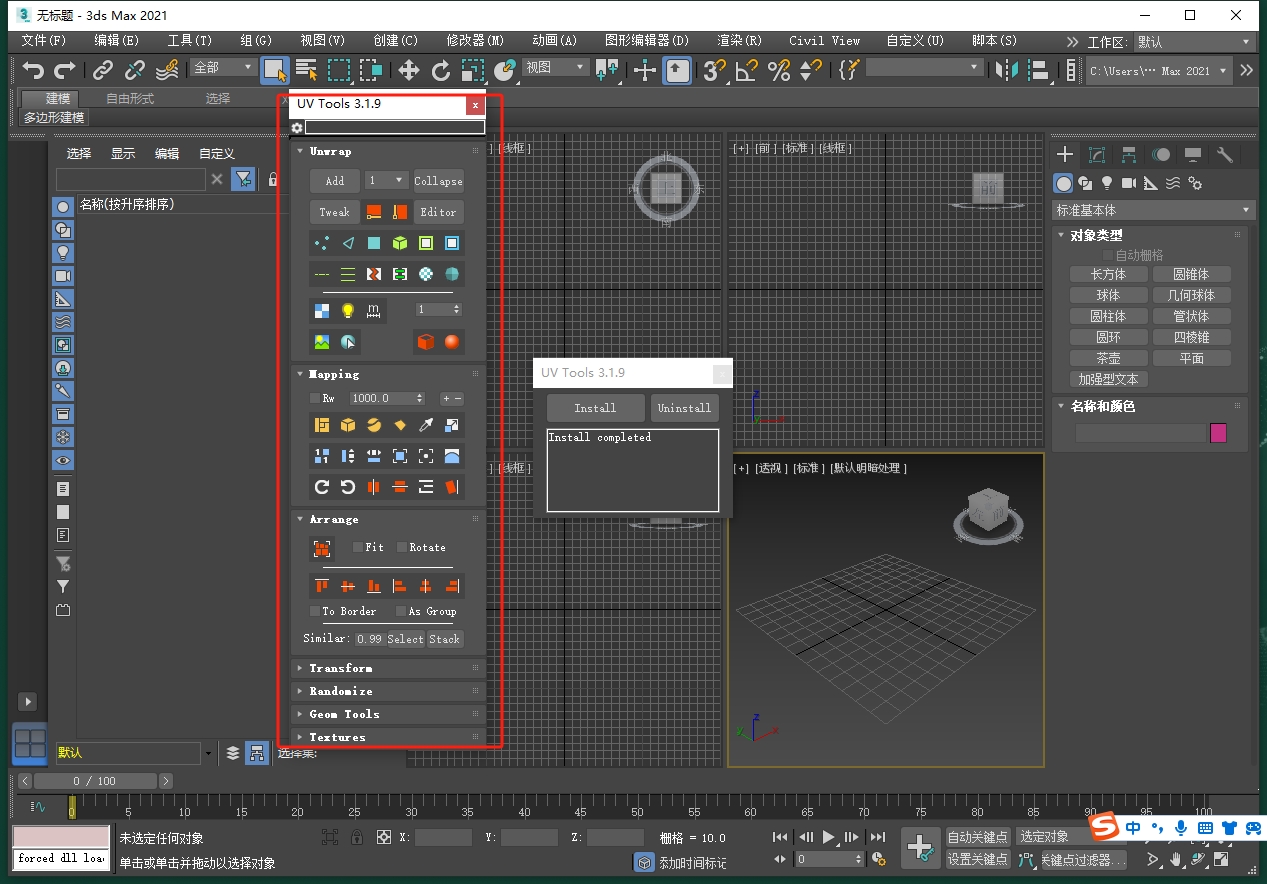The image size is (1267, 884).
Task: Select the yellow box mapping icon in Mapping section
Action: click(348, 425)
